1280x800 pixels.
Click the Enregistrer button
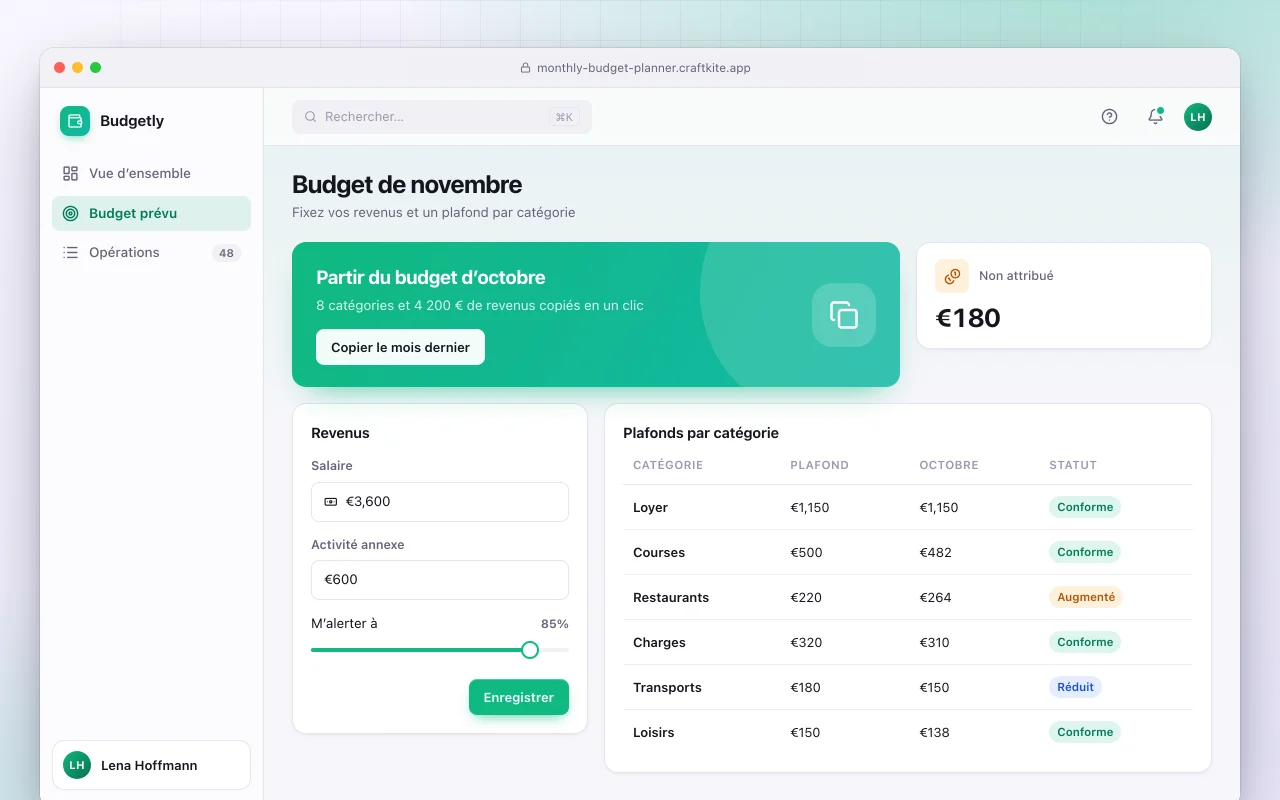pyautogui.click(x=518, y=697)
